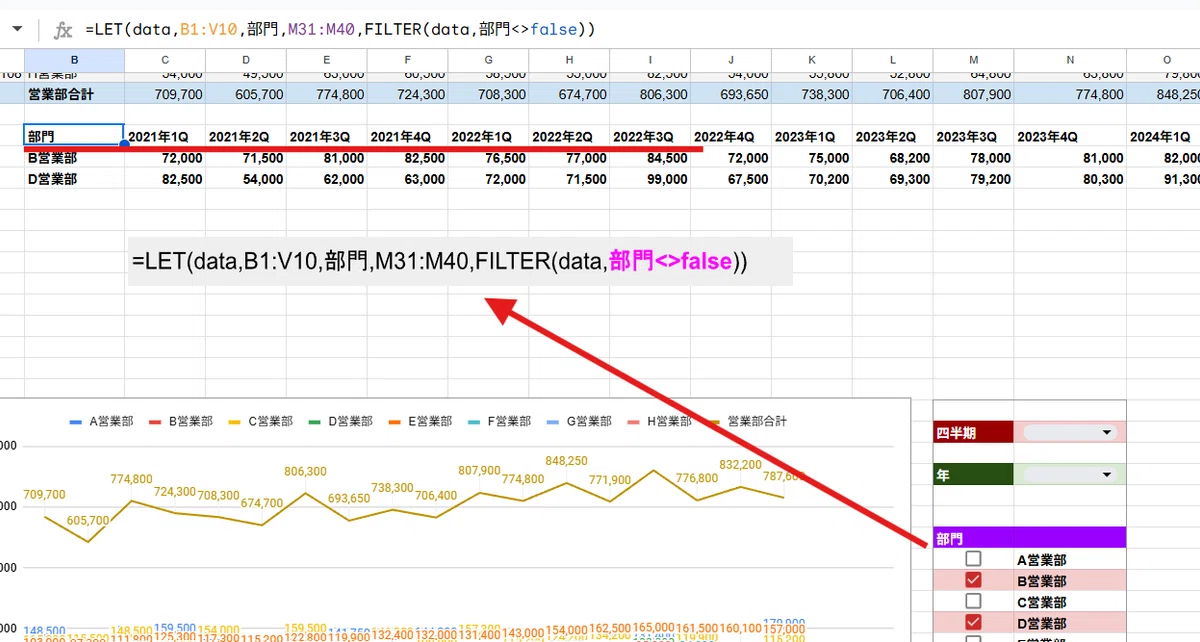This screenshot has height=642, width=1200.
Task: Click the 2022年4Q header cell
Action: tap(731, 136)
